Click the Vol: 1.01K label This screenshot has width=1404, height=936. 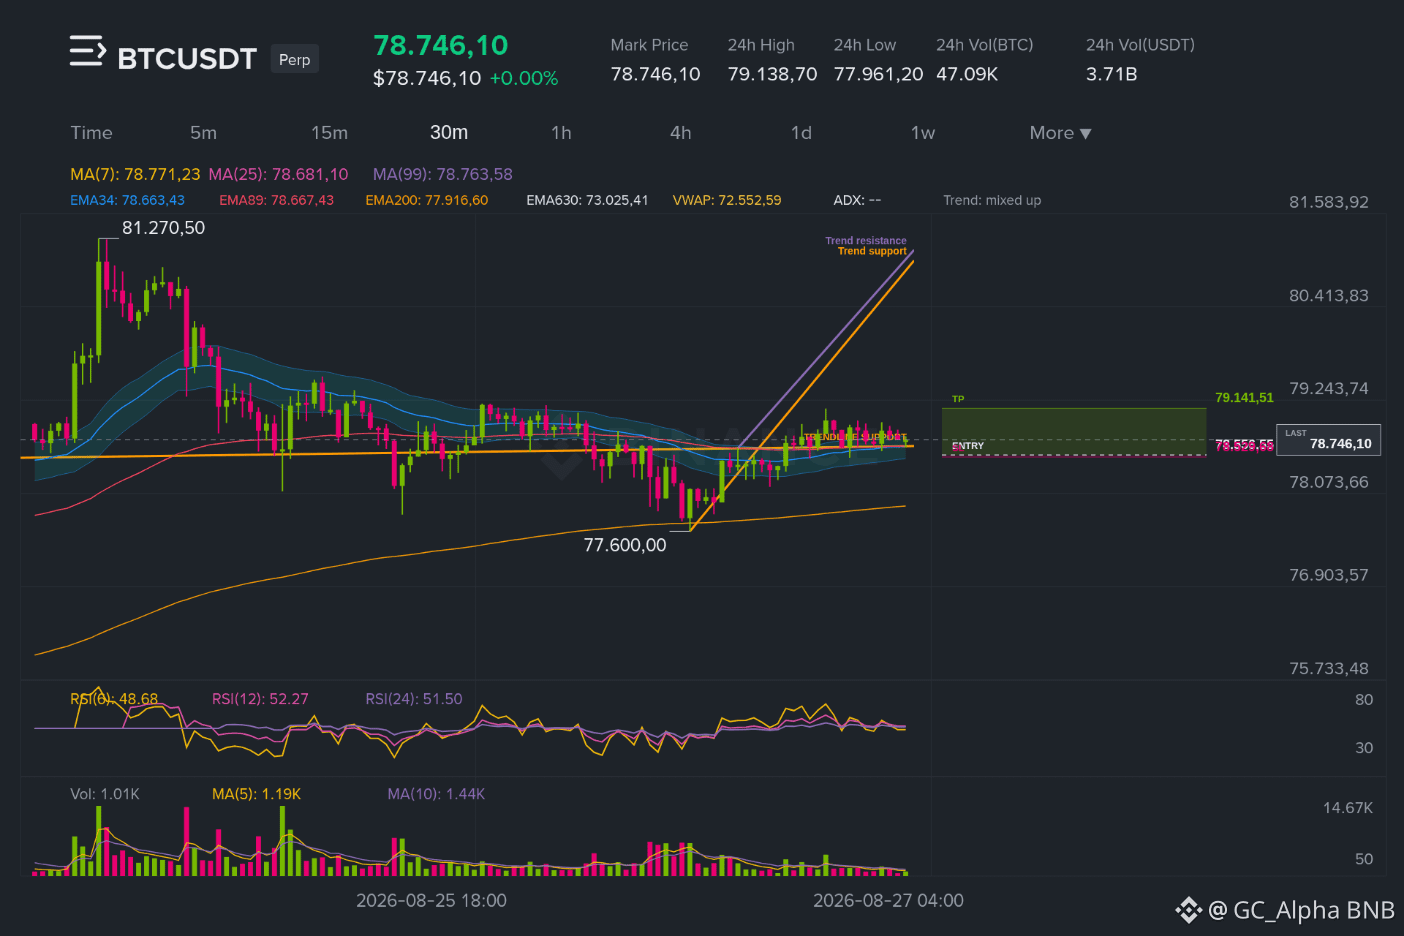[x=105, y=794]
